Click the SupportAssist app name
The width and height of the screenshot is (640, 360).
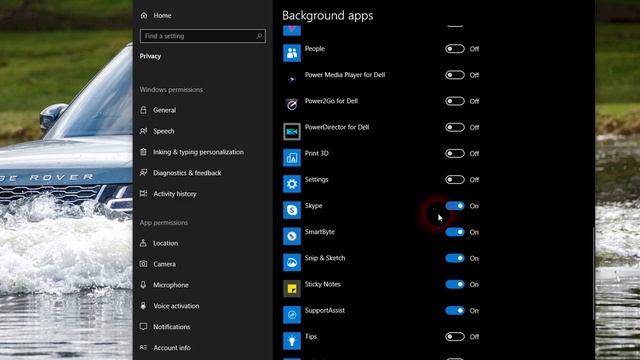click(324, 311)
